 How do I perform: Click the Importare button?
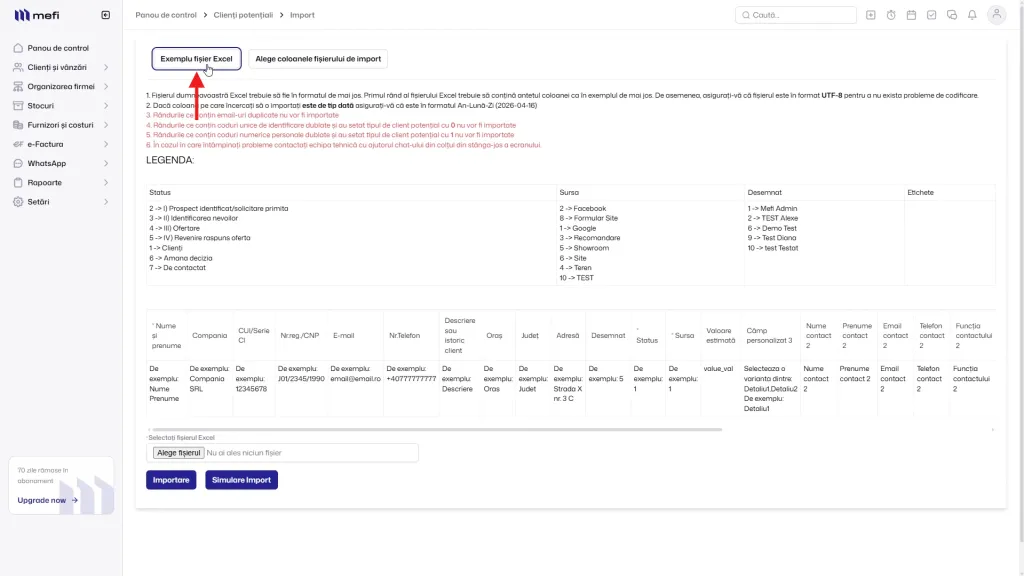point(171,480)
